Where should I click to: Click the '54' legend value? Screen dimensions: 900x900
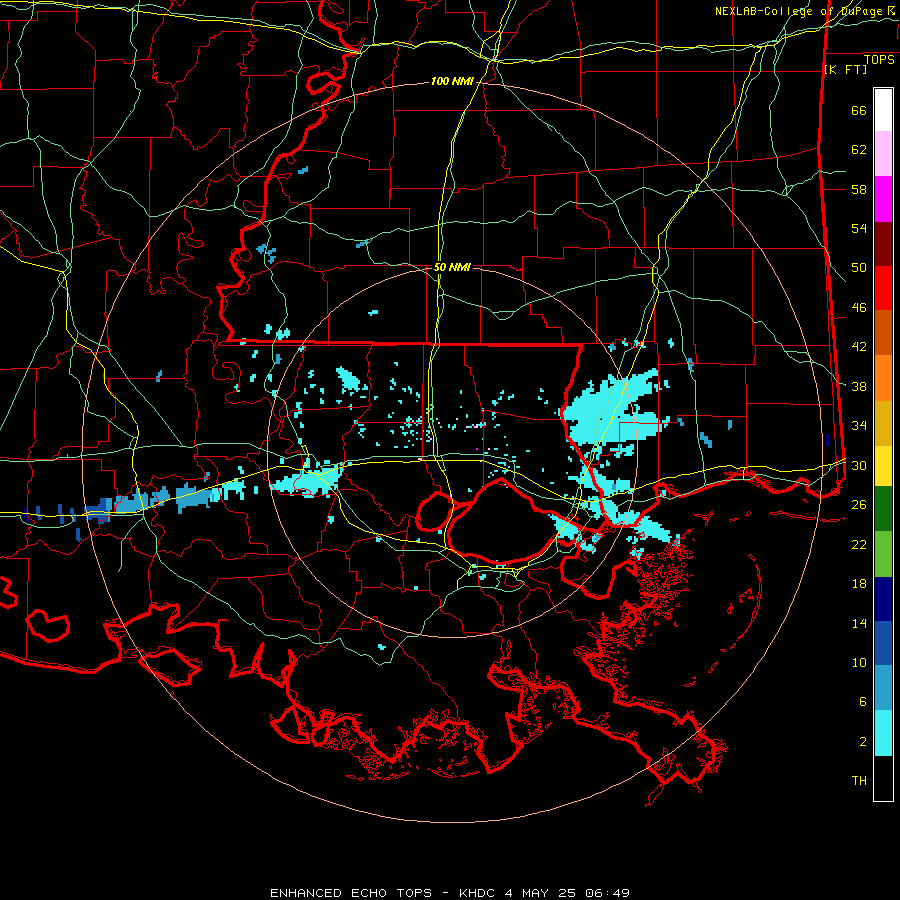click(x=859, y=228)
